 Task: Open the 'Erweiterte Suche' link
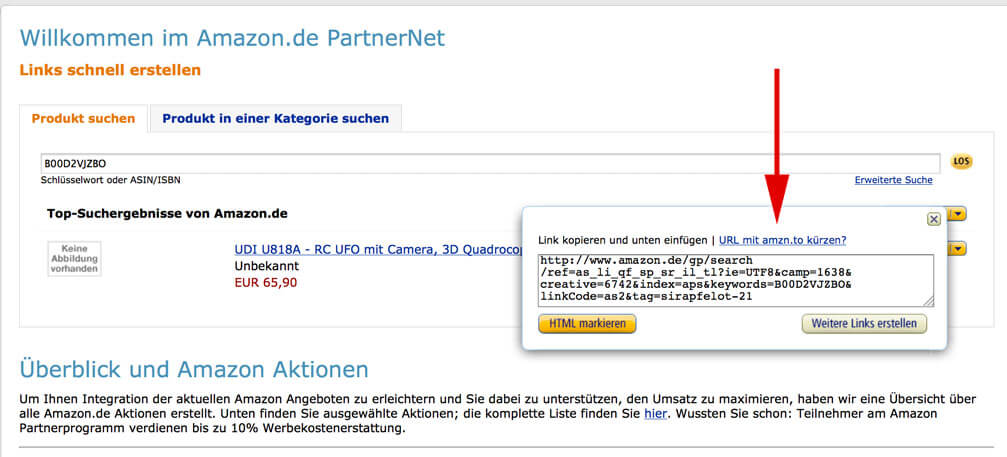(893, 180)
